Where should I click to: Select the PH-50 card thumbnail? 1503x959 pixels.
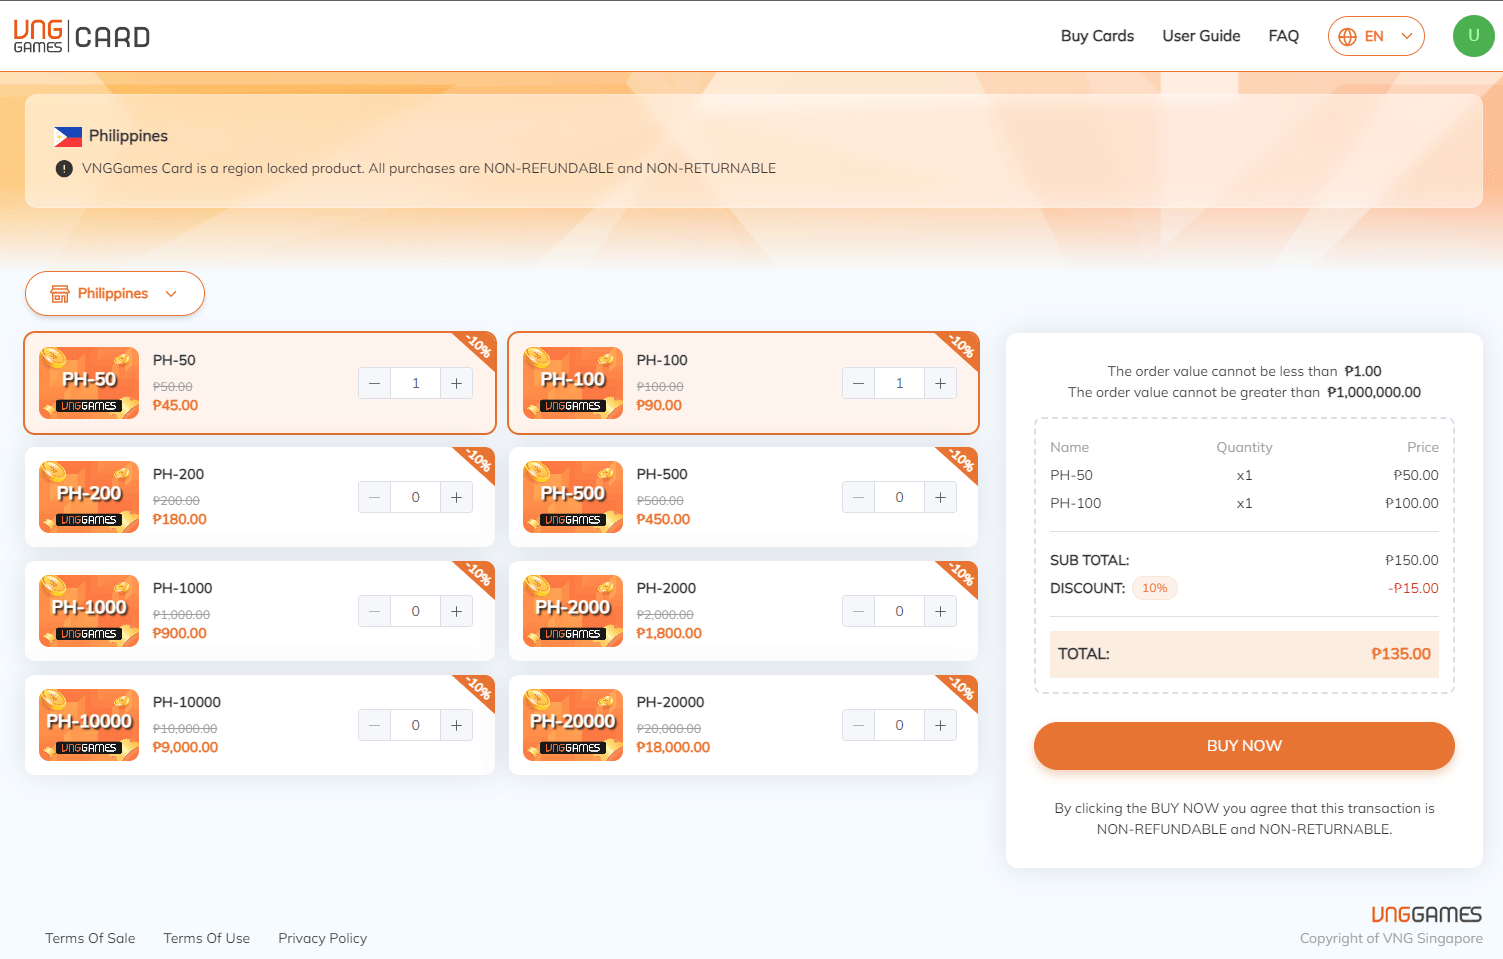89,383
